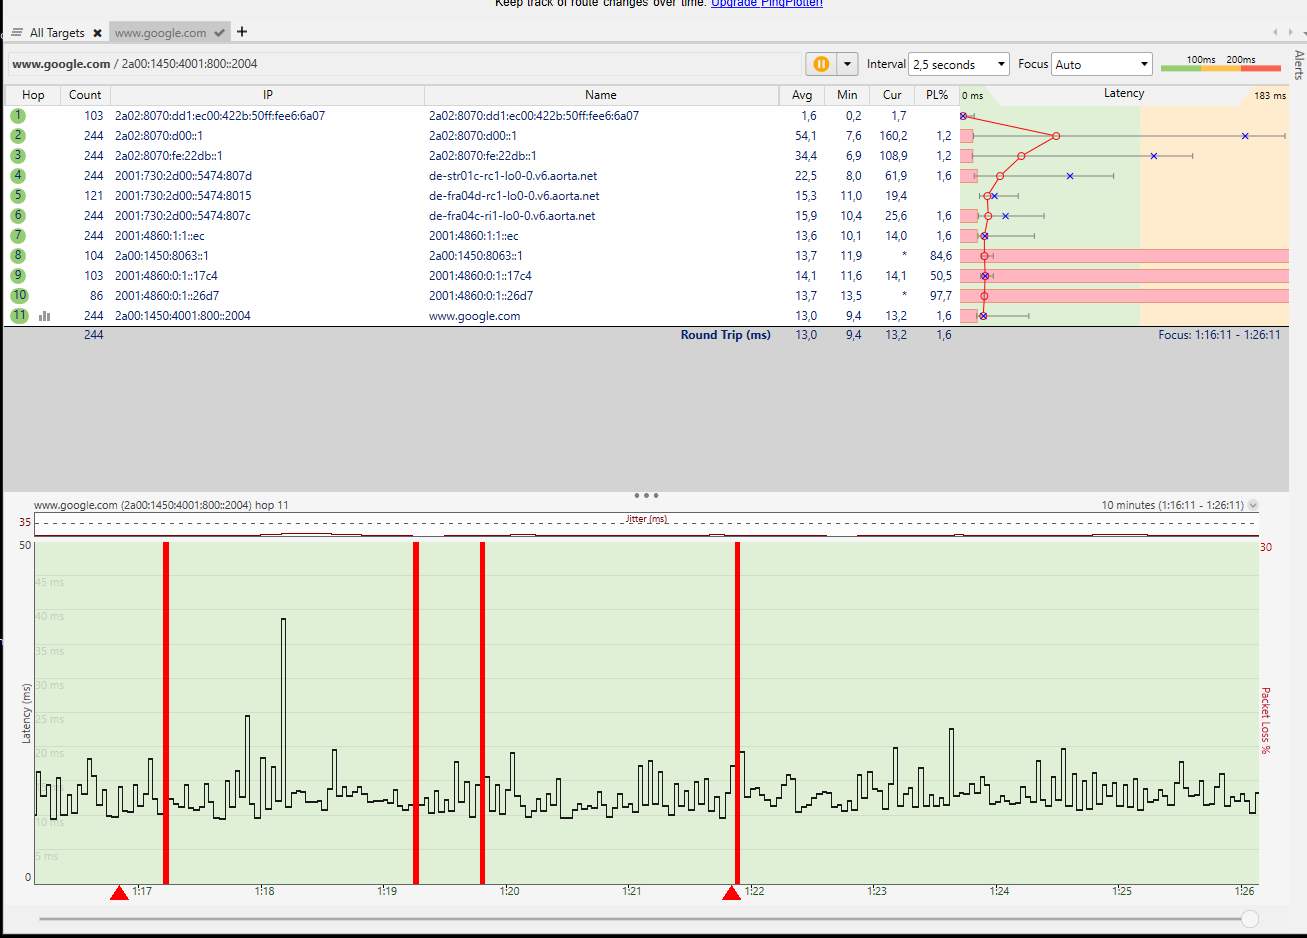
Task: Select hop 2 green circle icon
Action: (x=18, y=136)
